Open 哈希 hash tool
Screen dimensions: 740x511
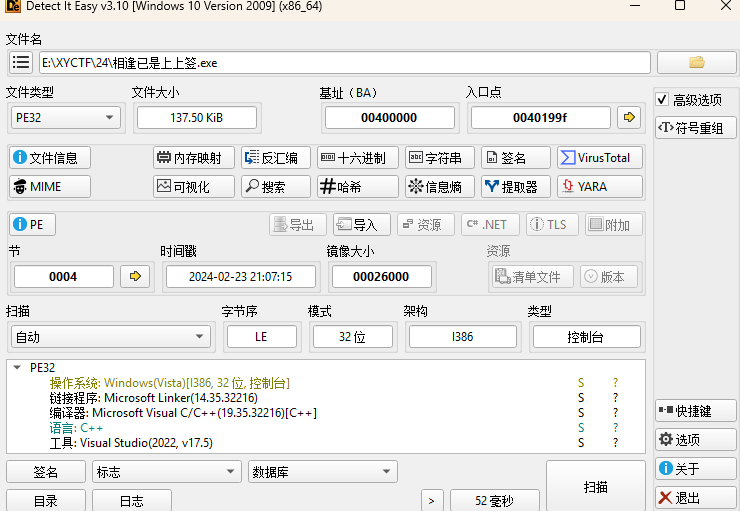(358, 186)
